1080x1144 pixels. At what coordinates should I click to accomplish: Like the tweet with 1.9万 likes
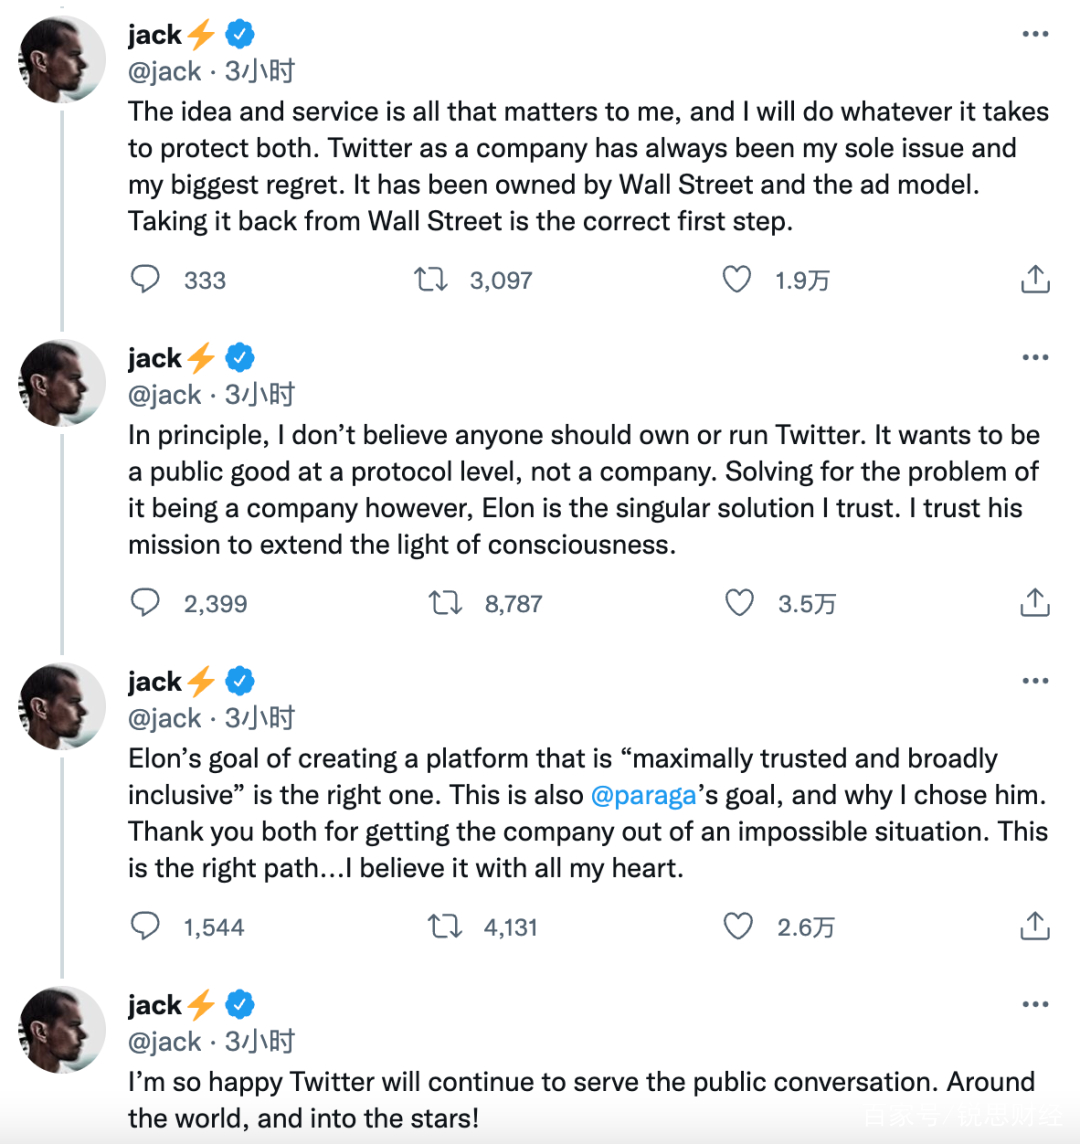point(737,279)
